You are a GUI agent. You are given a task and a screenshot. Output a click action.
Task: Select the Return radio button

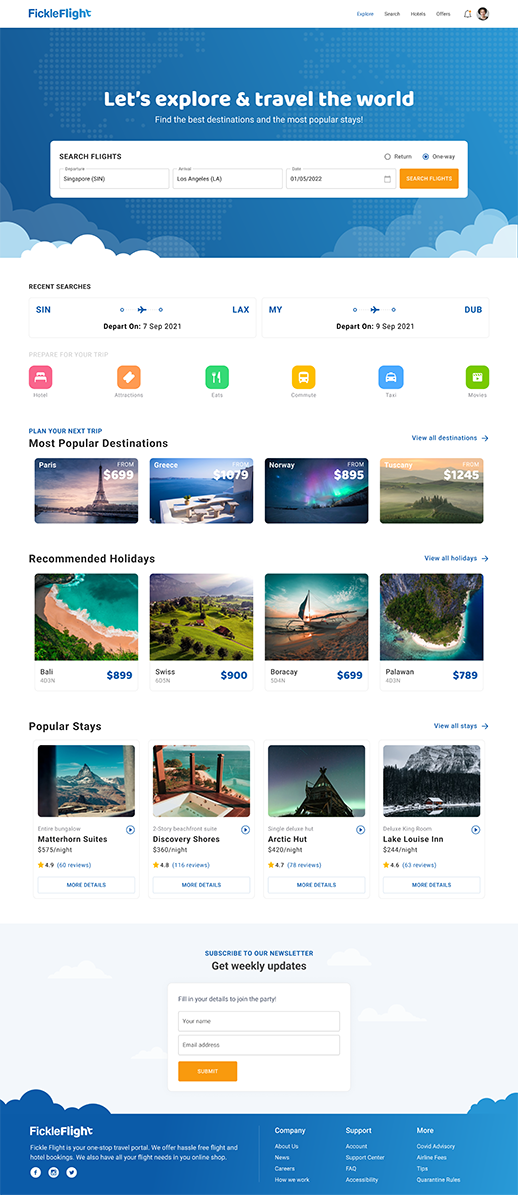(x=388, y=156)
